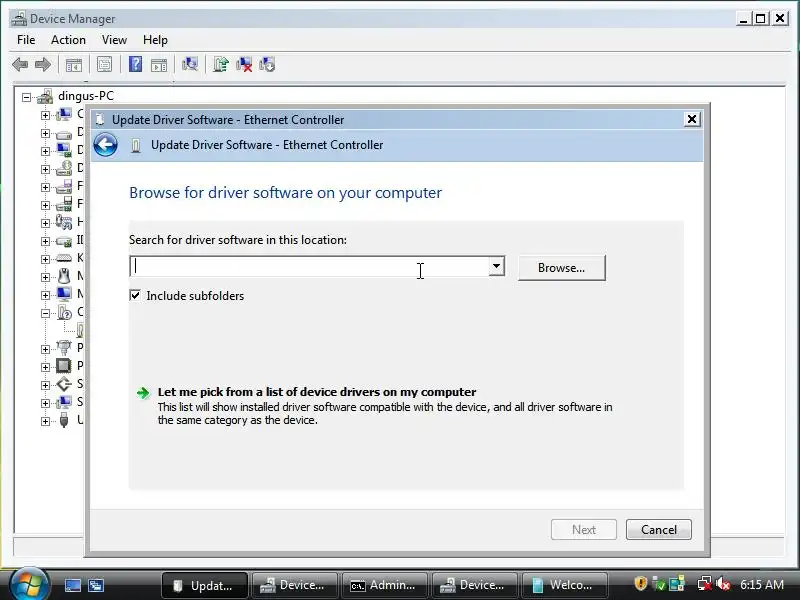Expand the Display adapters node
The width and height of the screenshot is (800, 600).
[45, 151]
